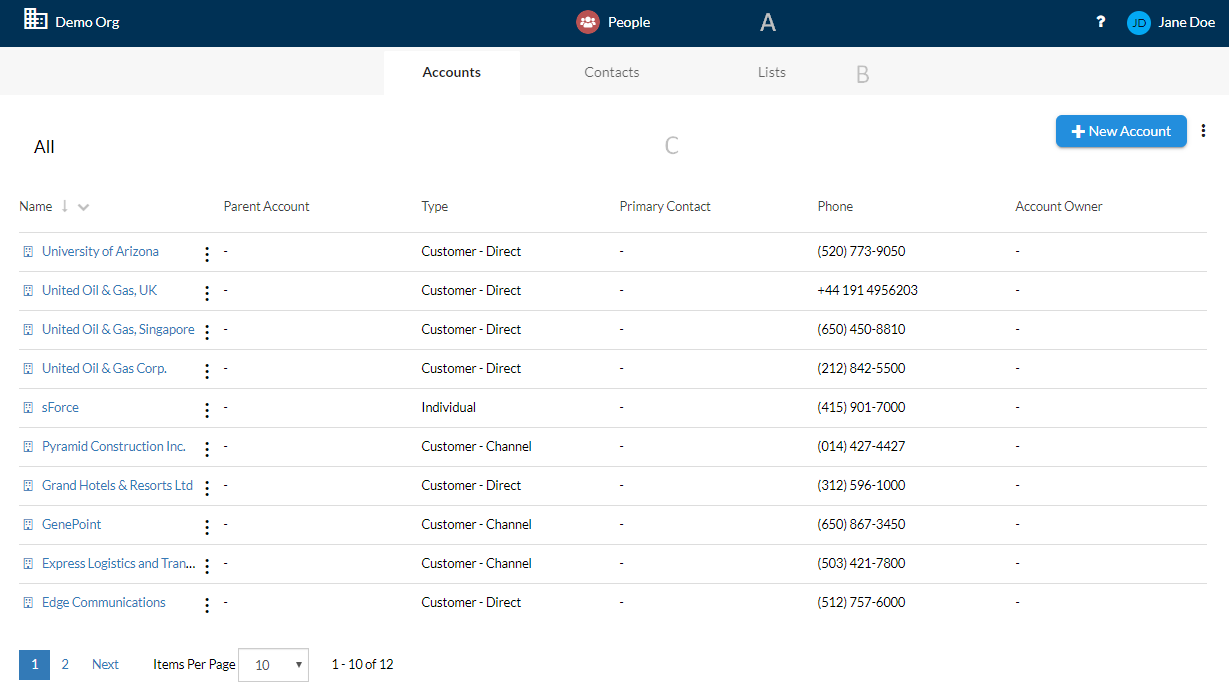Open row menu for Express Logistics
The height and width of the screenshot is (700, 1229).
click(207, 566)
